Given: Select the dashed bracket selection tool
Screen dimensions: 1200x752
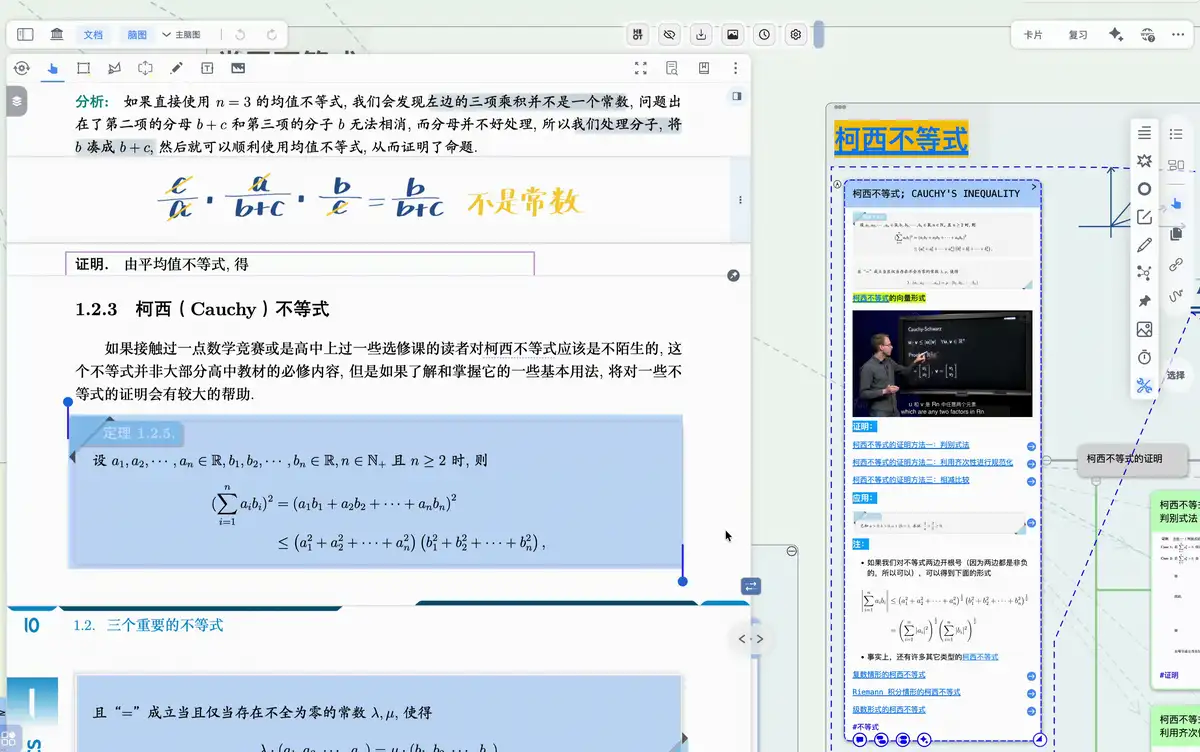Looking at the screenshot, I should [146, 68].
